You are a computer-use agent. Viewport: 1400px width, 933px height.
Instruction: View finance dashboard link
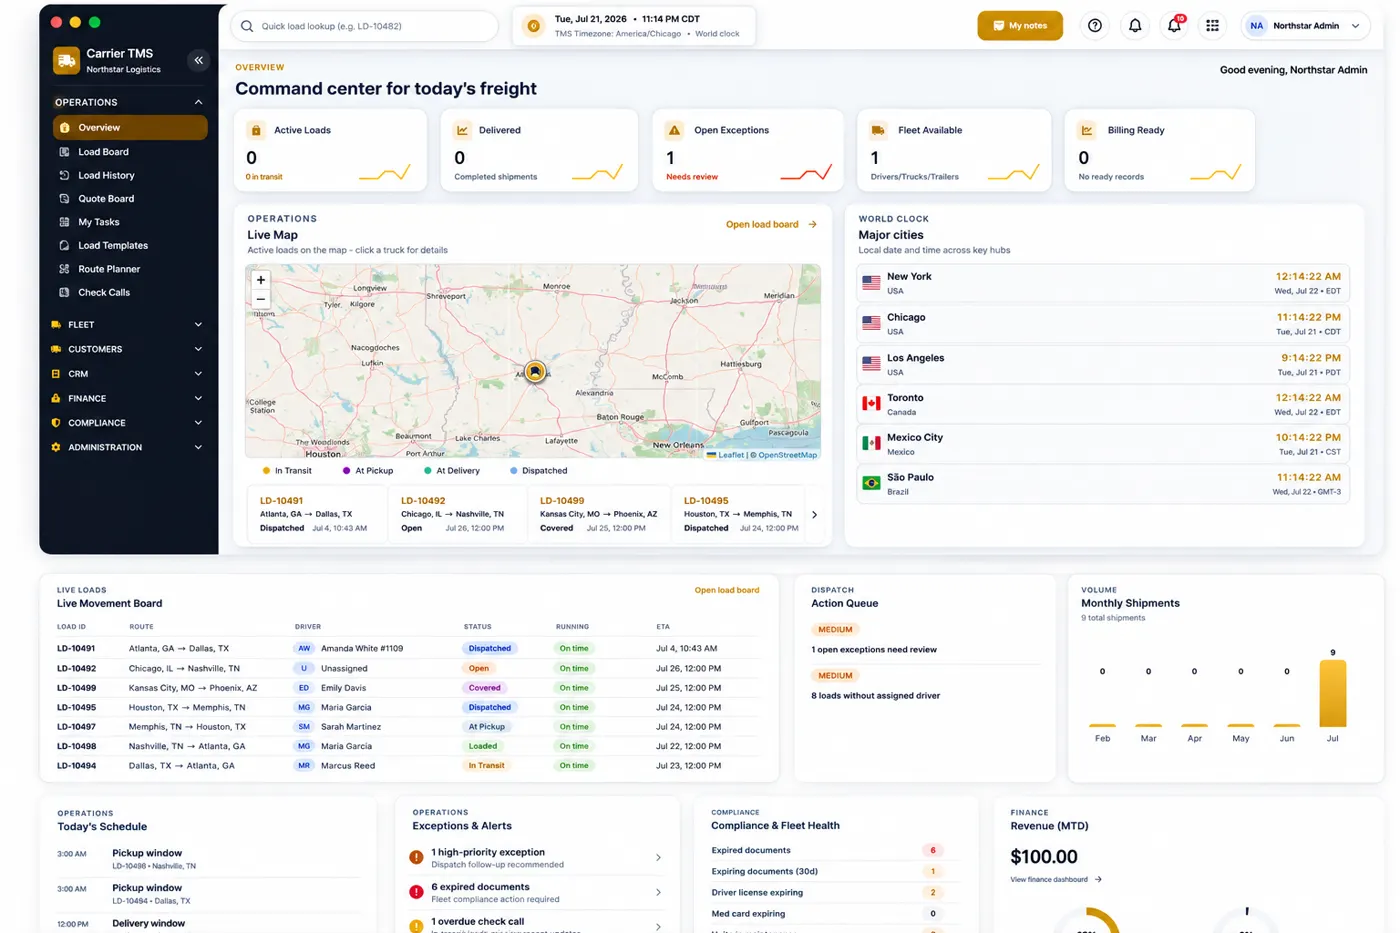point(1056,880)
